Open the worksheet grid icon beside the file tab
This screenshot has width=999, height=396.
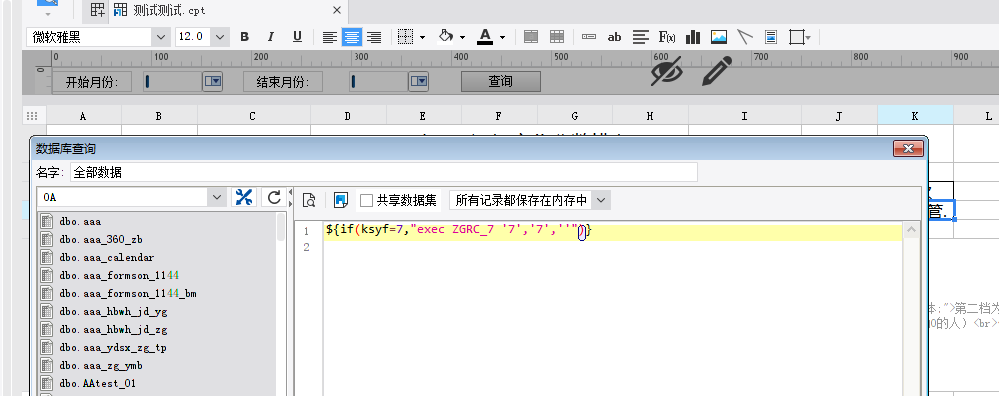[x=97, y=10]
